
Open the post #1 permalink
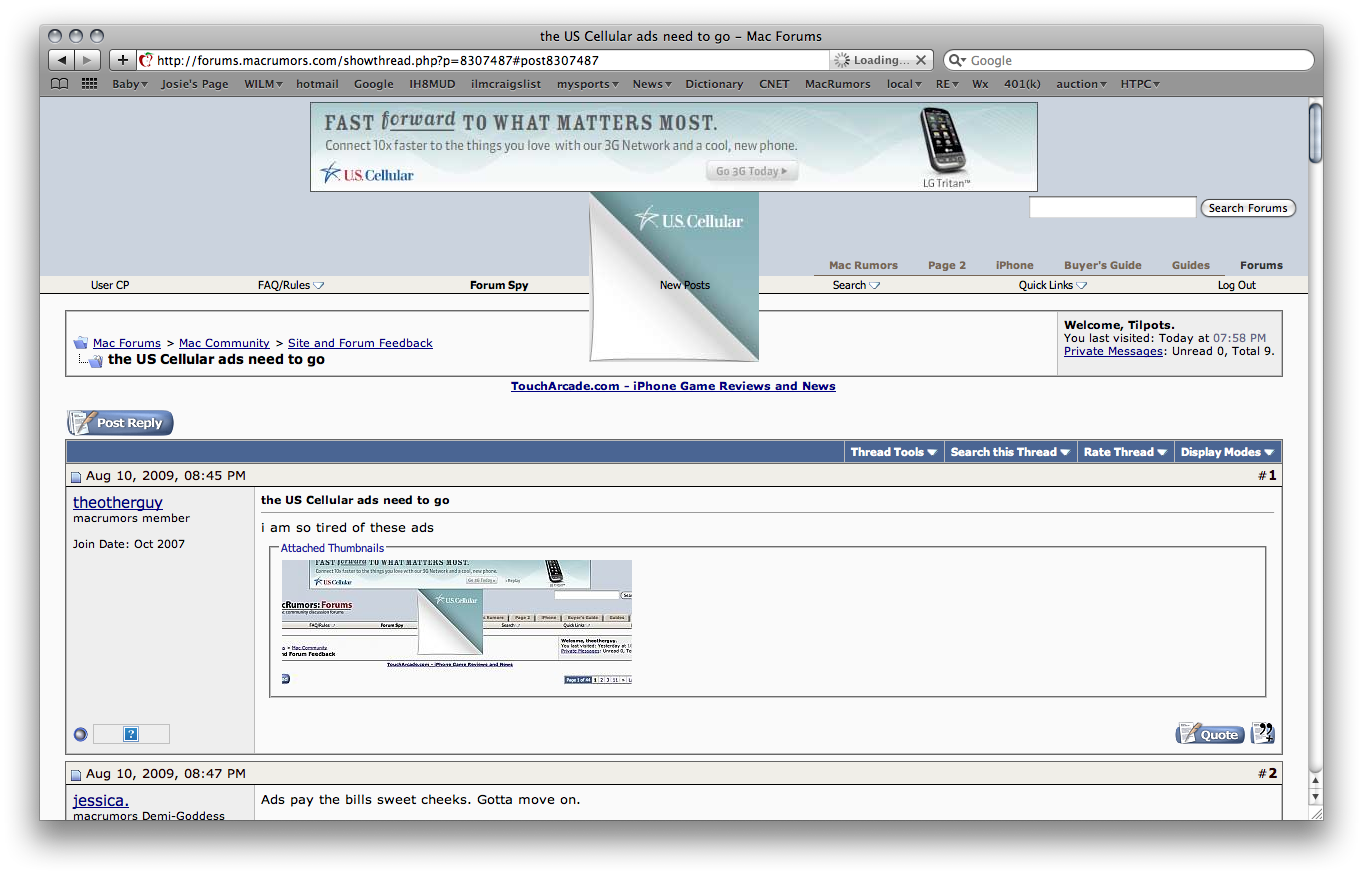click(x=1272, y=476)
